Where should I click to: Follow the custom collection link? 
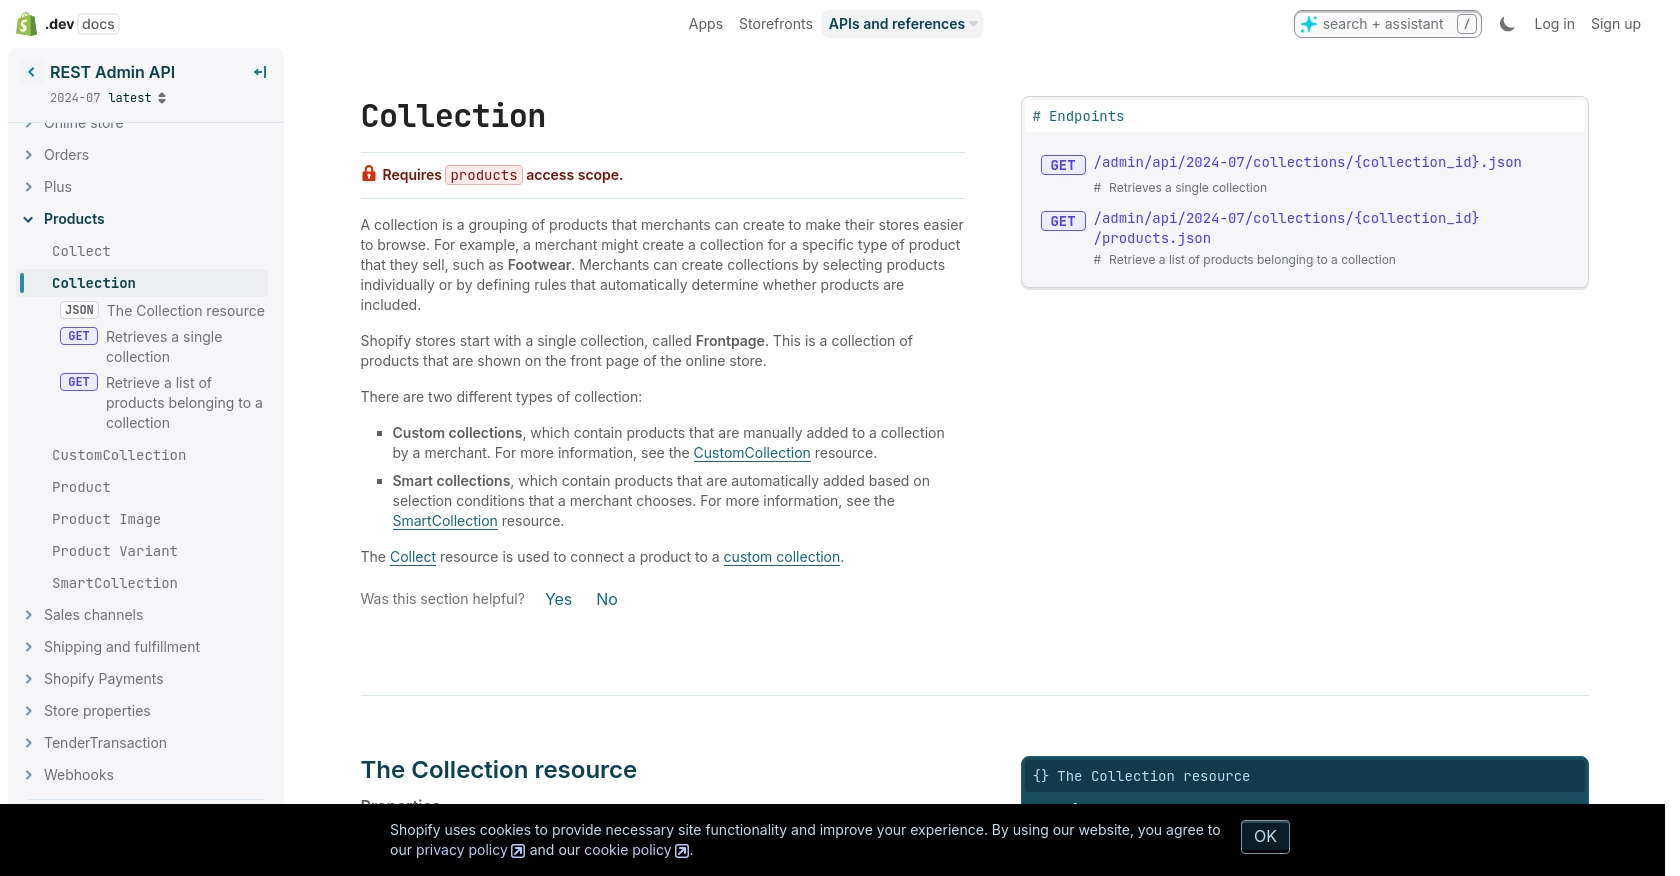click(782, 557)
